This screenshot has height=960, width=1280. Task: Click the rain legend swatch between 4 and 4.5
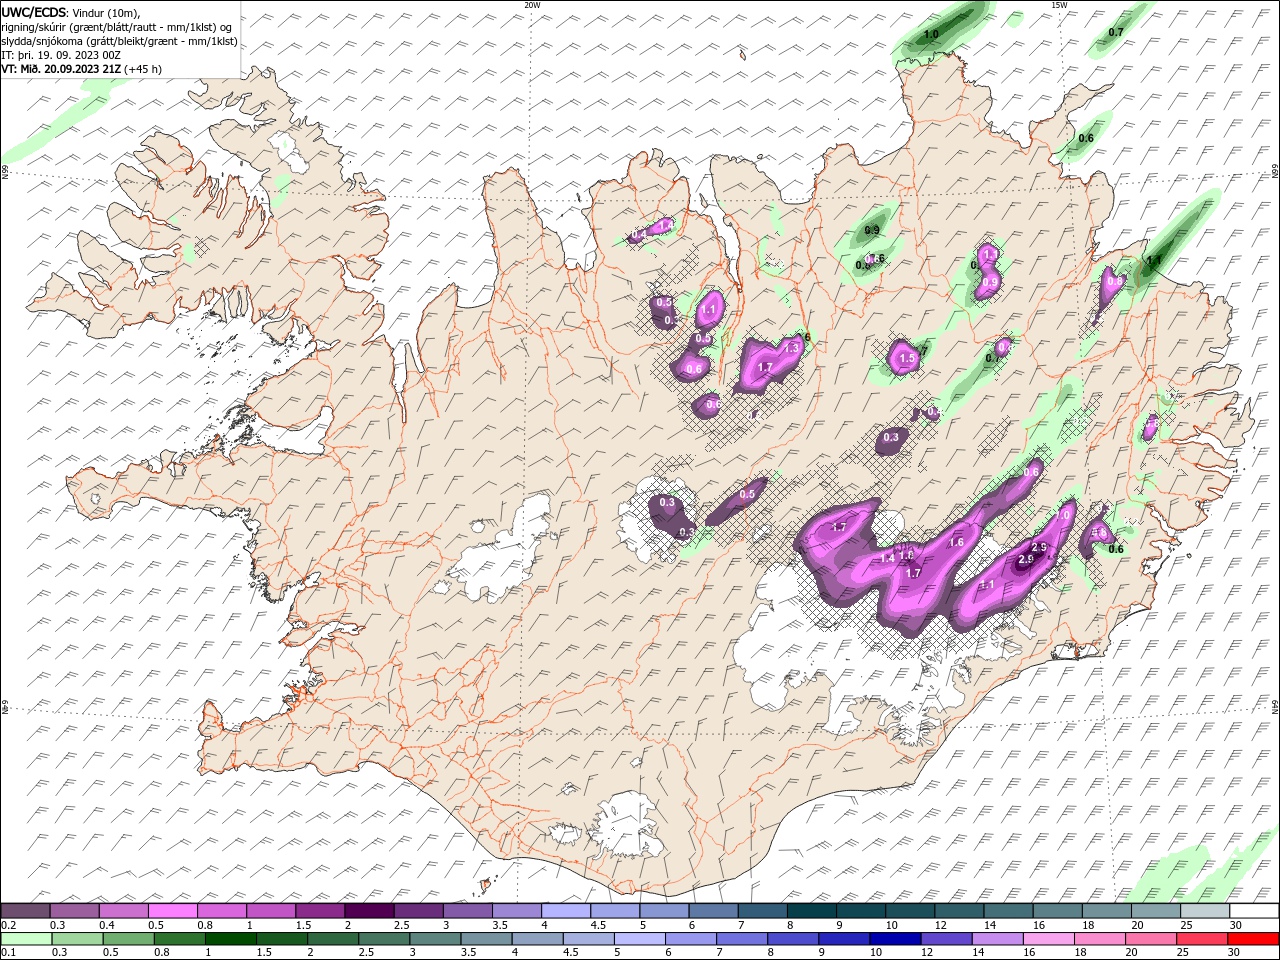[x=536, y=939]
